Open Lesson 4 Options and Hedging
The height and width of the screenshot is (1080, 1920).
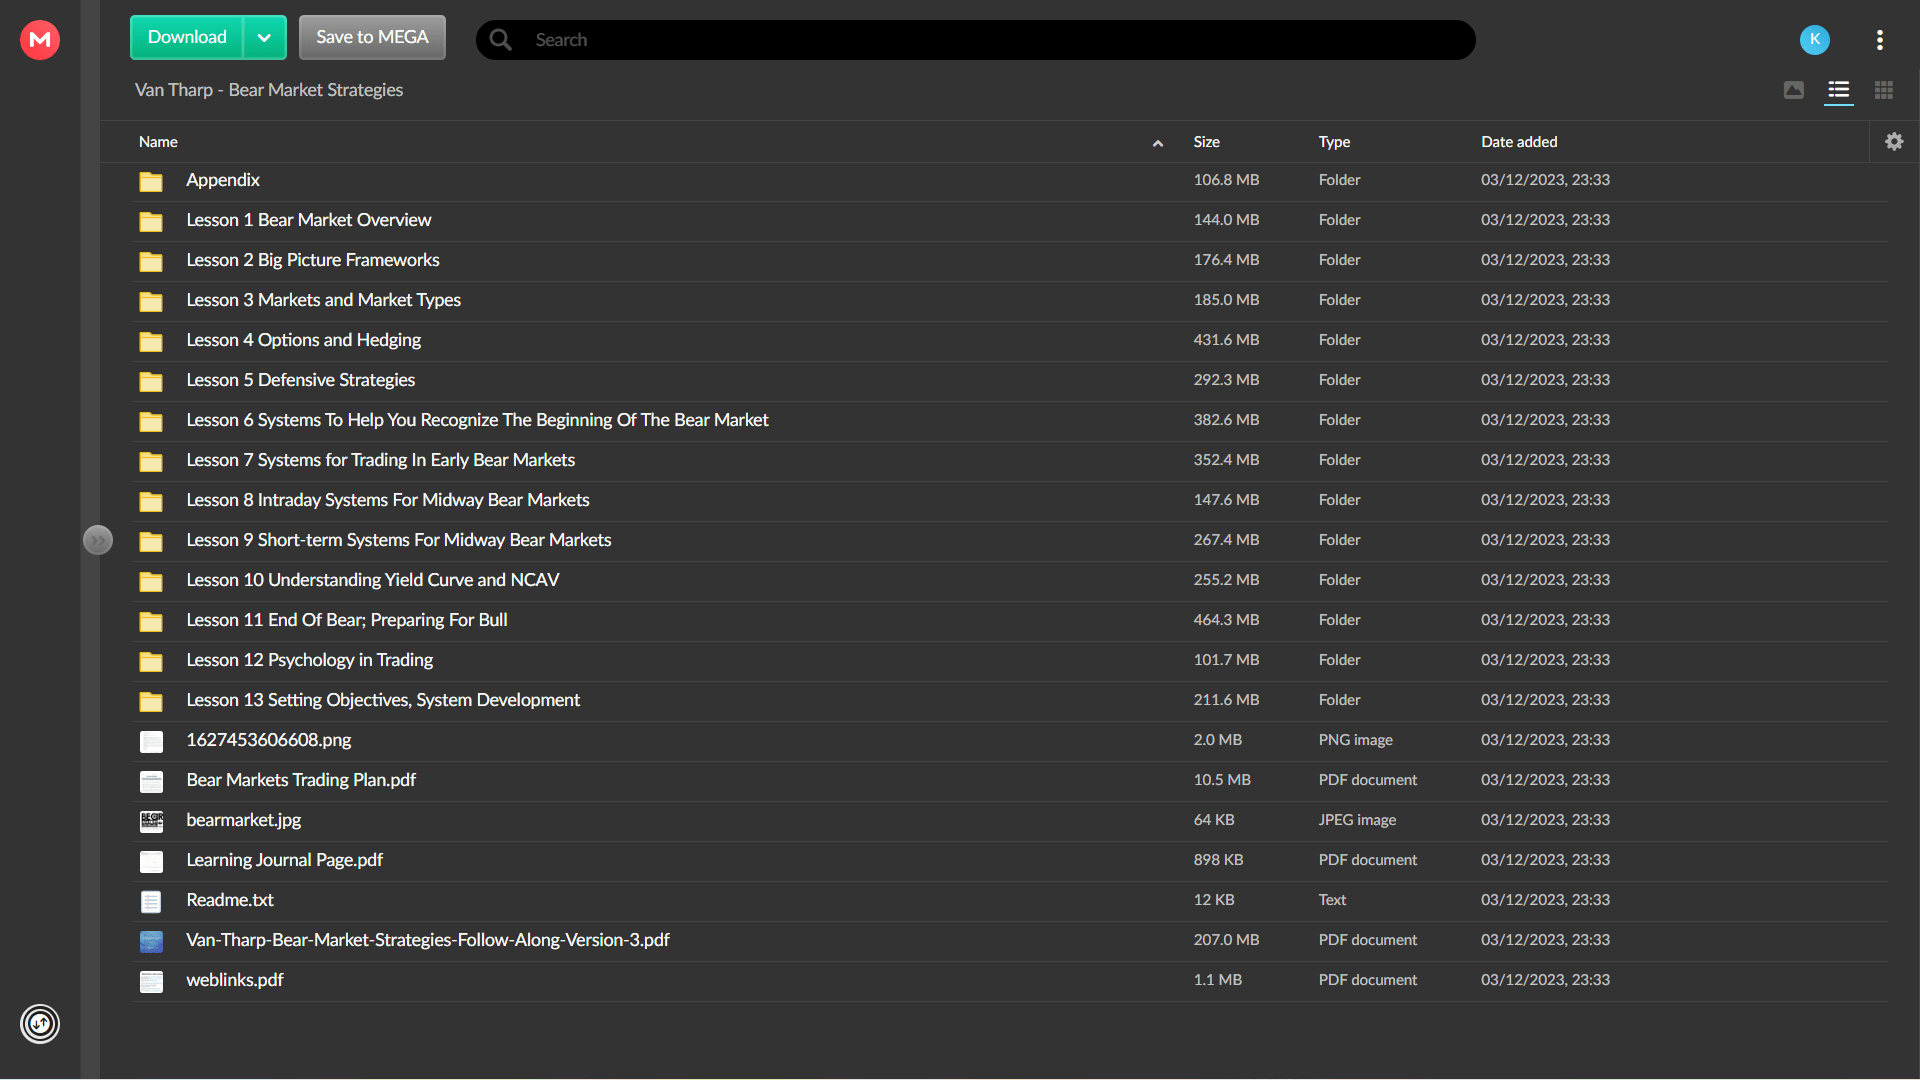[x=304, y=340]
